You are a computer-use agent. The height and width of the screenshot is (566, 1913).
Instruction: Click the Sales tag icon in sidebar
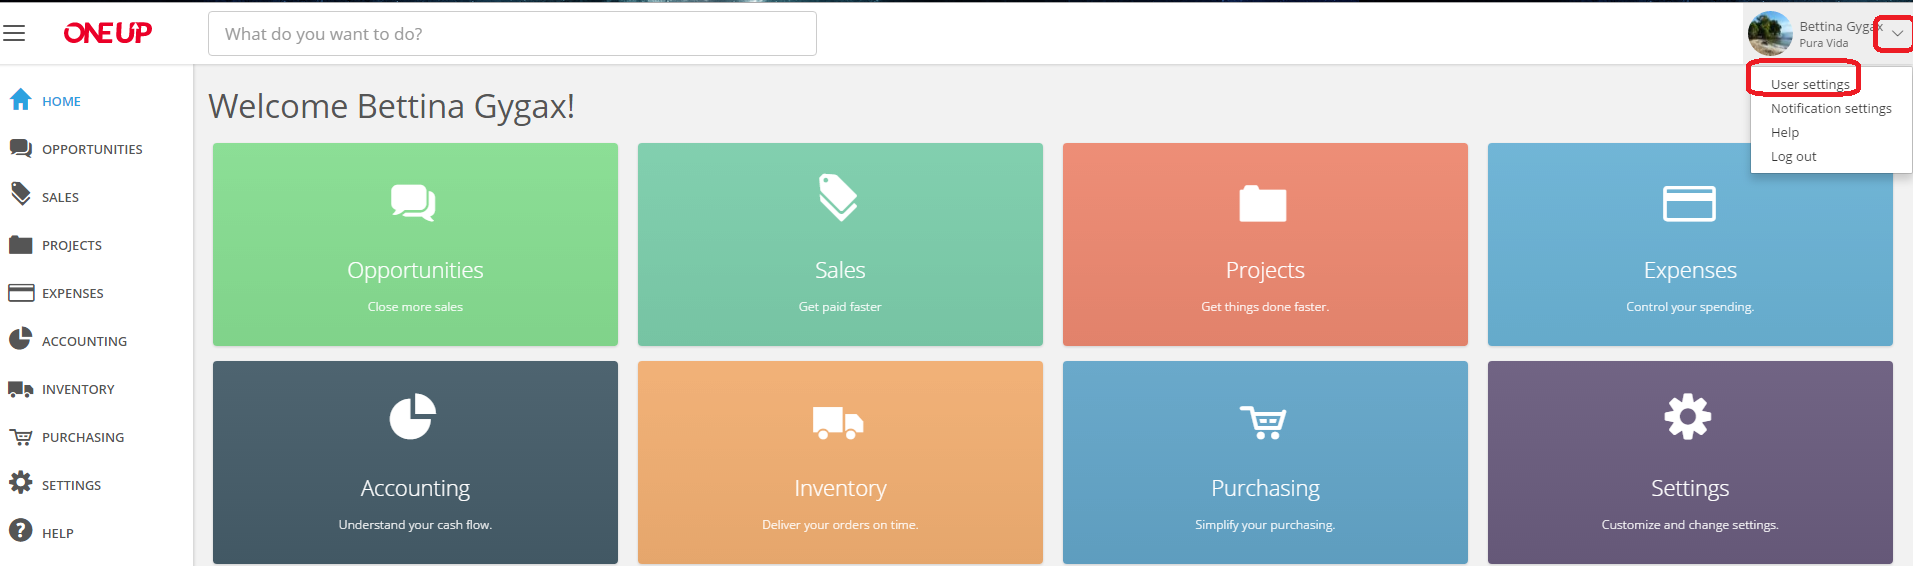tap(20, 194)
